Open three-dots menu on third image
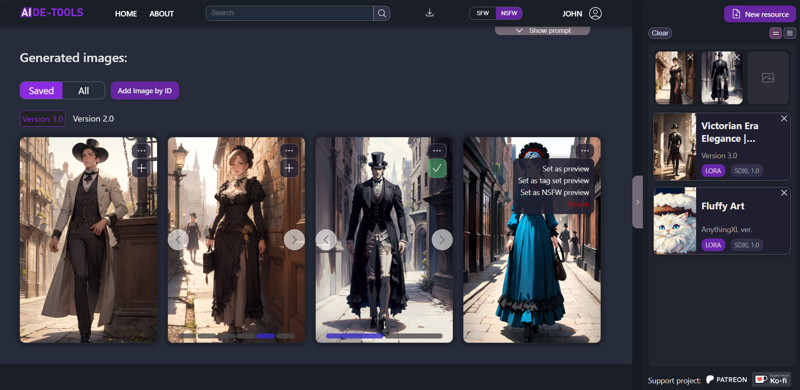The width and height of the screenshot is (800, 390). pyautogui.click(x=437, y=151)
